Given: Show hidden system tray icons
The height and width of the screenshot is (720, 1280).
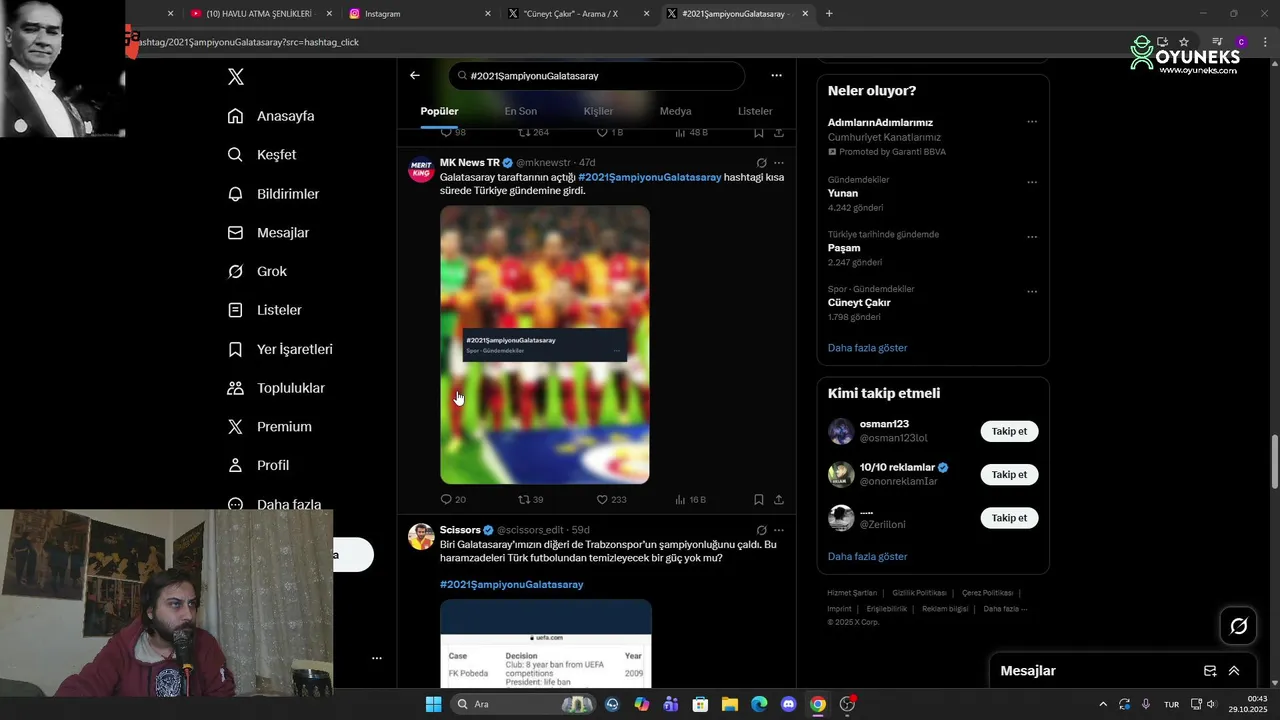Looking at the screenshot, I should 1103,704.
